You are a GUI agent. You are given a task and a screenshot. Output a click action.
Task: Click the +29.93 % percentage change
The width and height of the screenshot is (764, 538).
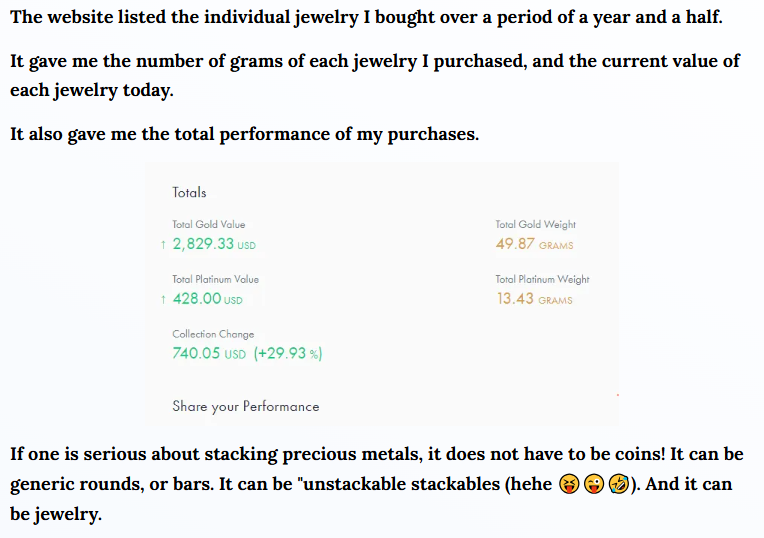click(288, 353)
